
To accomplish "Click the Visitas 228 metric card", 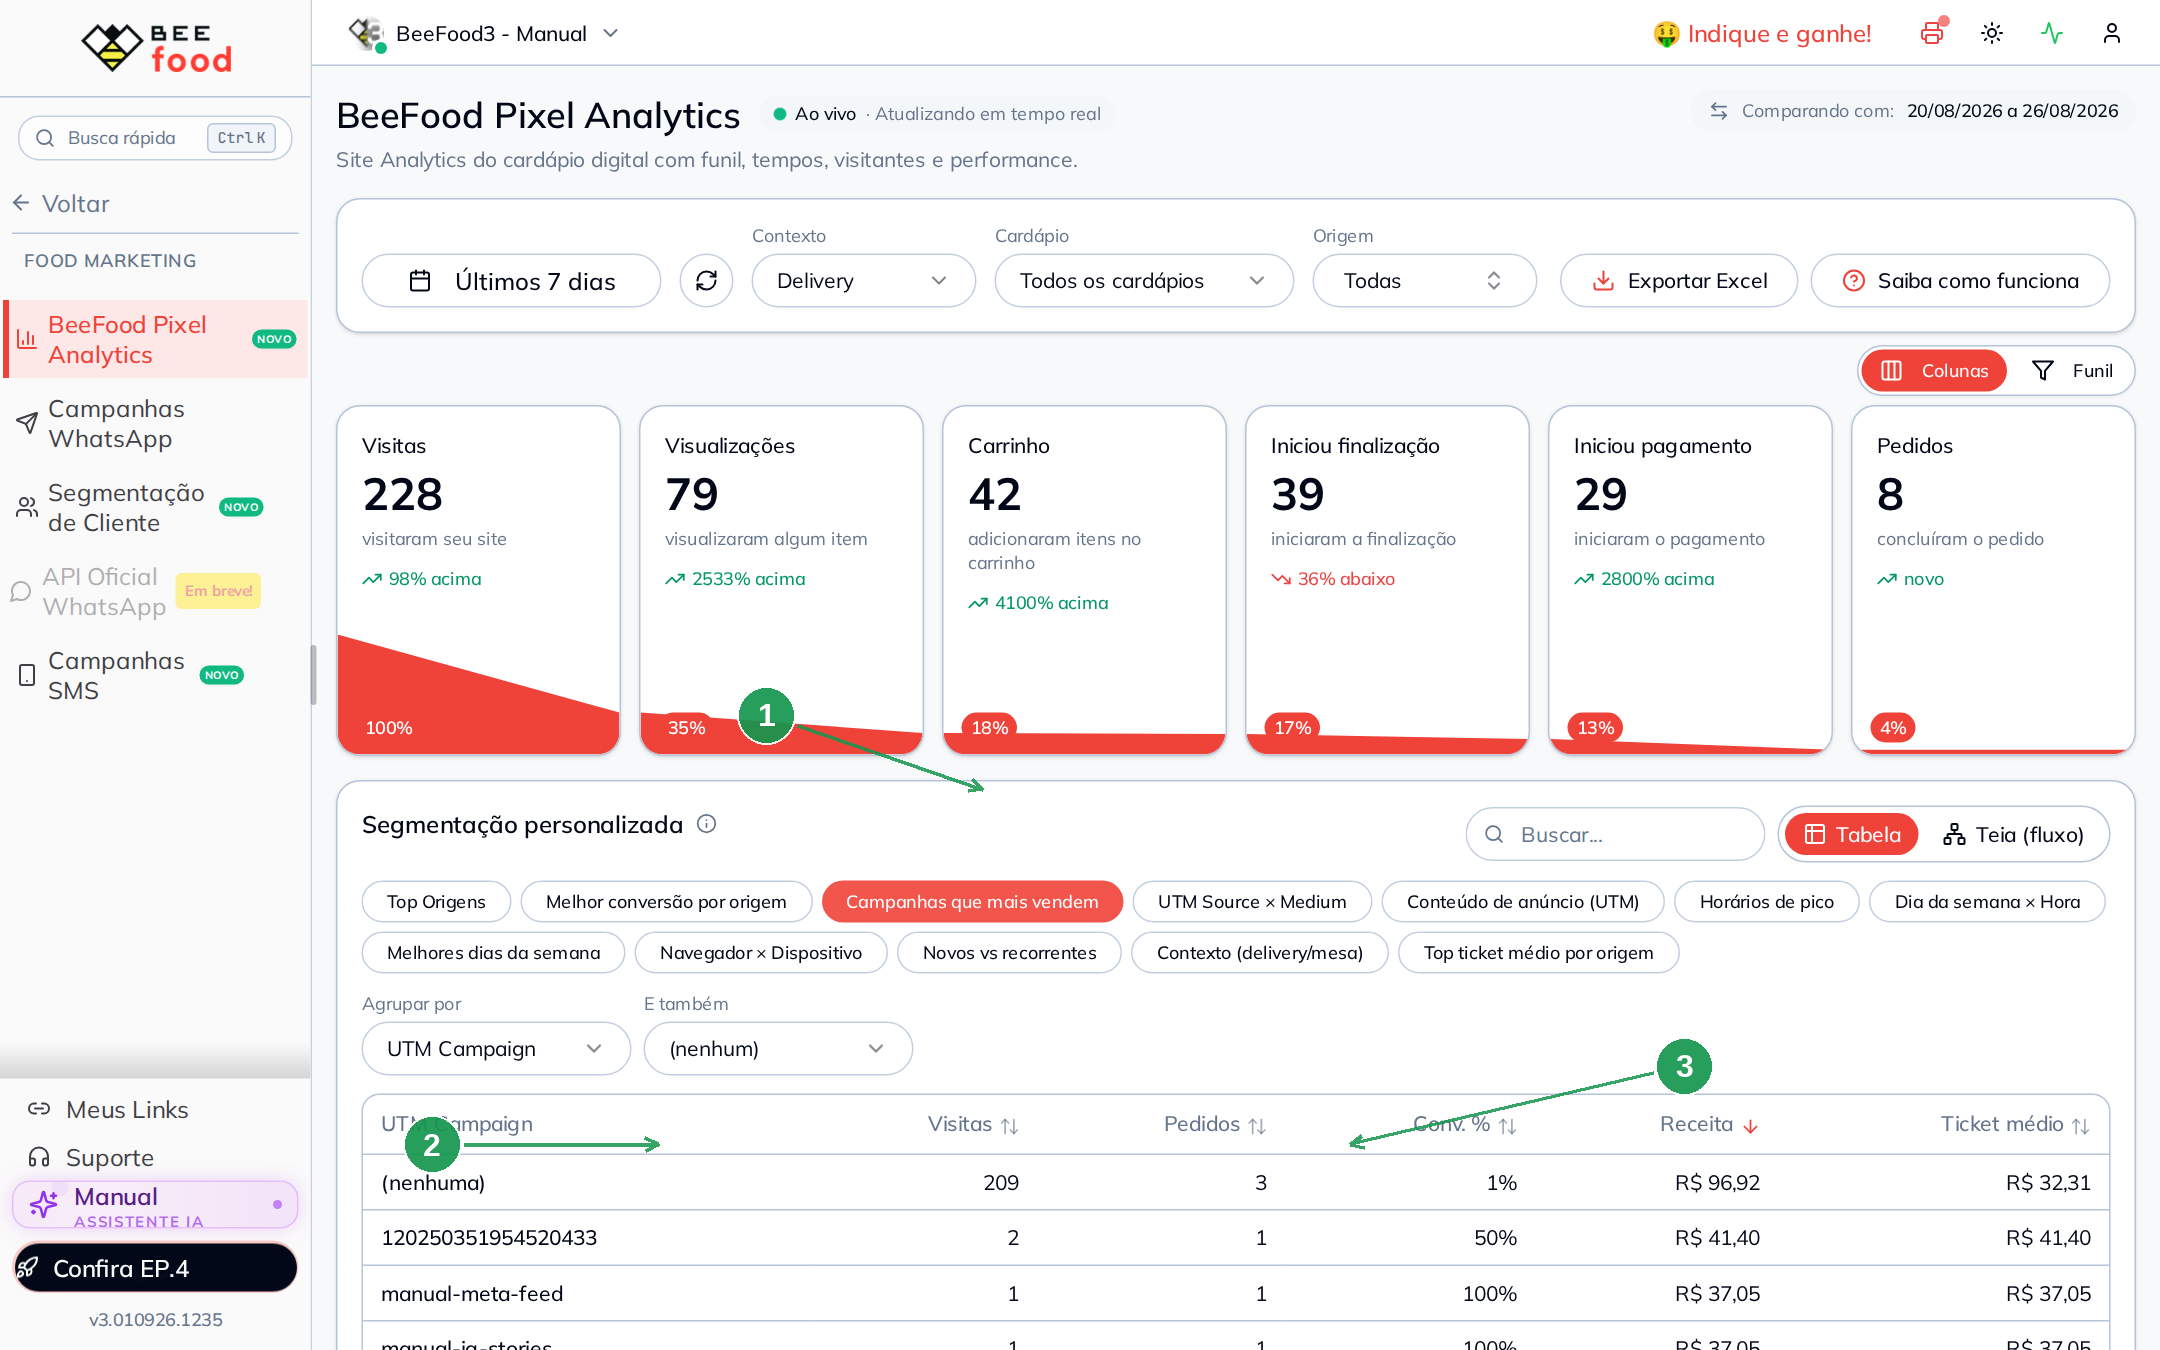I will (479, 580).
